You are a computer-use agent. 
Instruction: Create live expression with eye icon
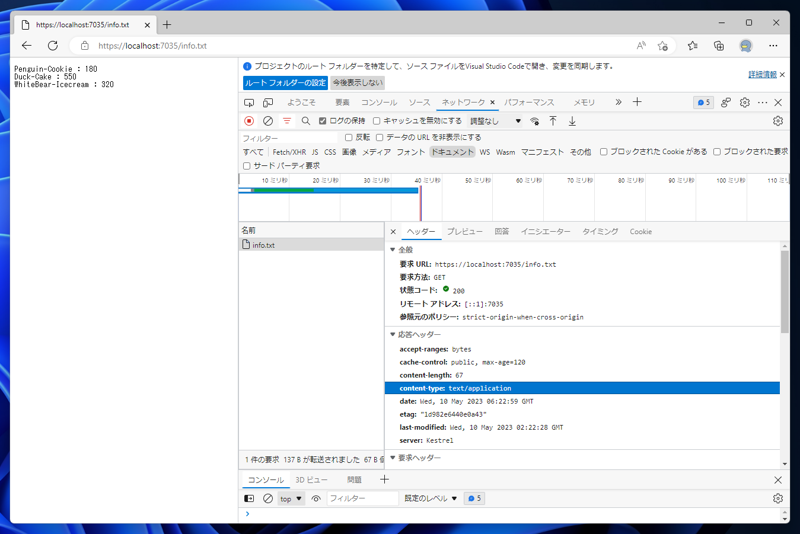click(316, 498)
